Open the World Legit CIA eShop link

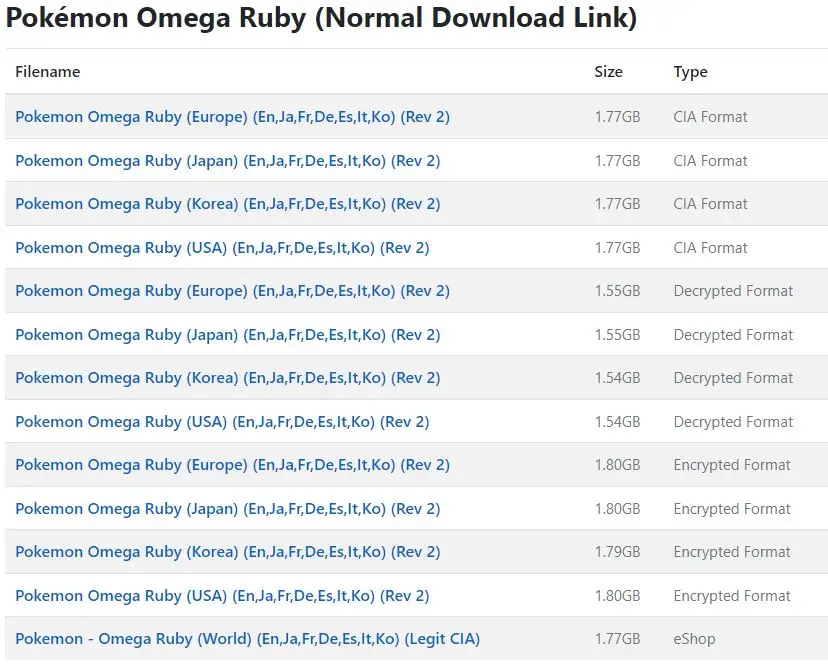(x=247, y=639)
